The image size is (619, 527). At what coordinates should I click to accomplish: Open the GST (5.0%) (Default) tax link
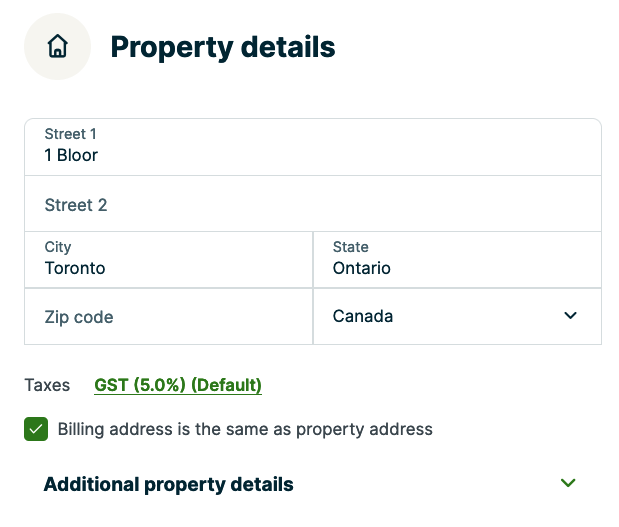click(178, 385)
